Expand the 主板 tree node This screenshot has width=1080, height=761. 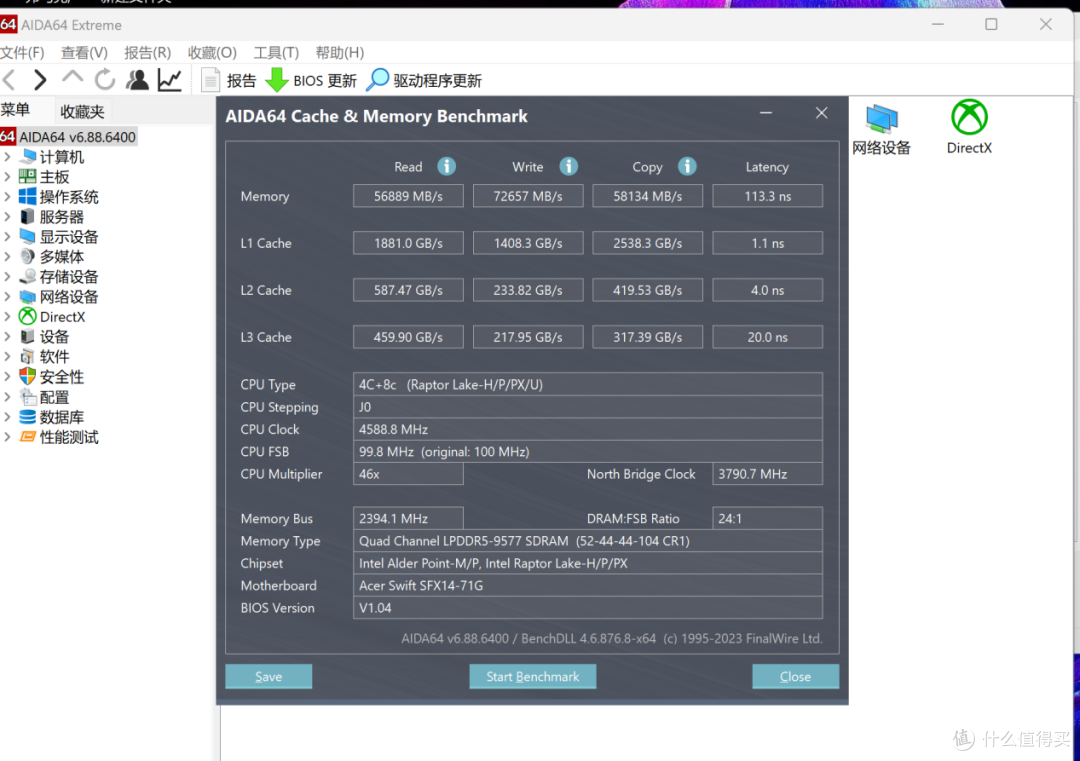pos(8,177)
